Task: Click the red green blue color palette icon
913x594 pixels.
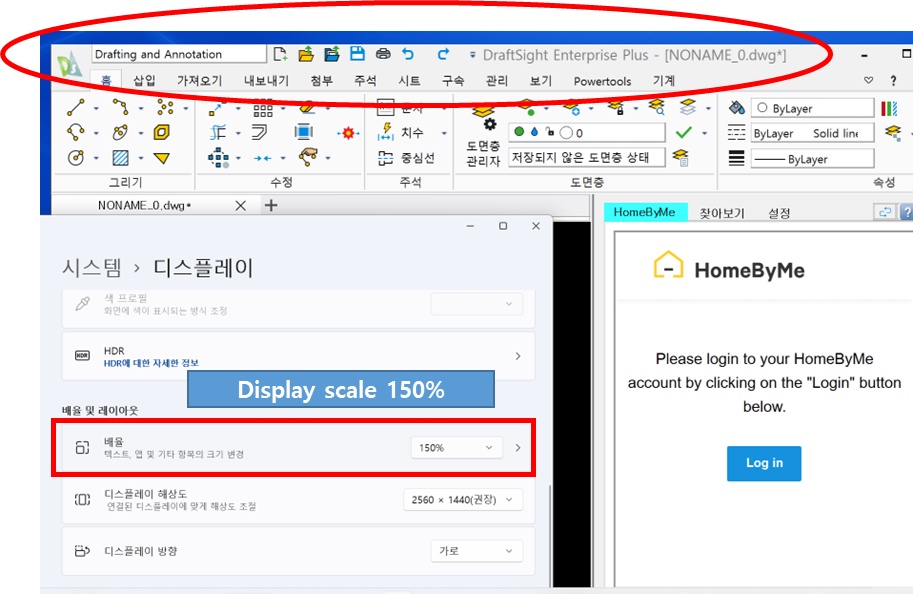Action: pyautogui.click(x=889, y=108)
